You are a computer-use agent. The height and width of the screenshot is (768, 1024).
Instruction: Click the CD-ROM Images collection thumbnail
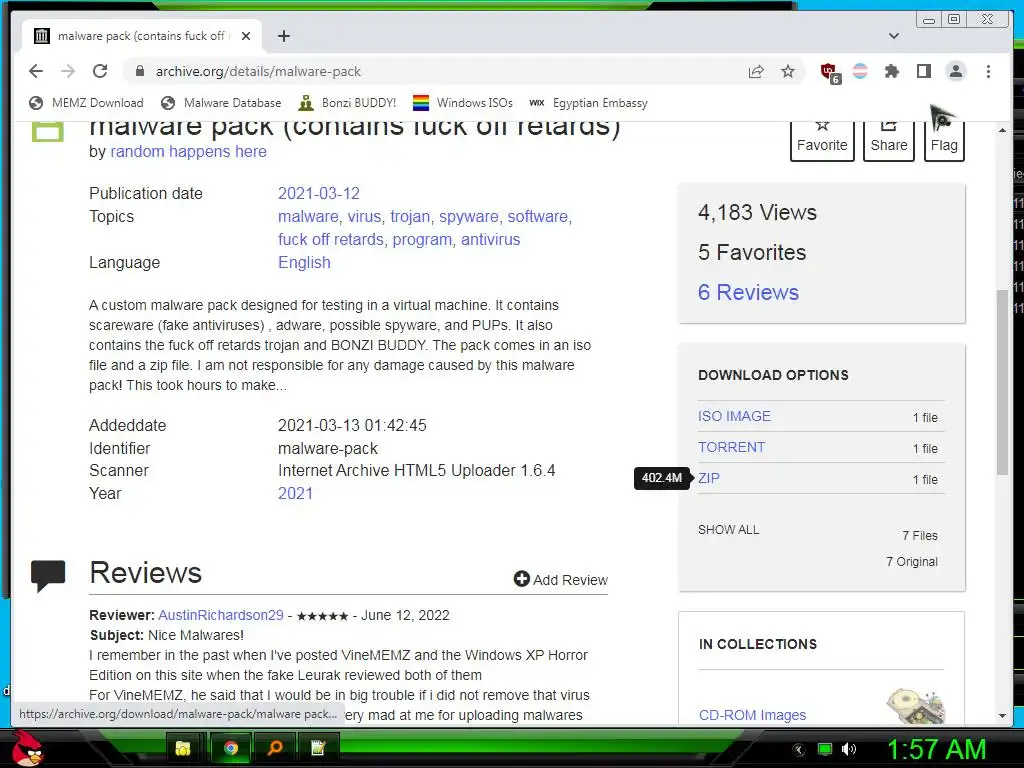(916, 707)
